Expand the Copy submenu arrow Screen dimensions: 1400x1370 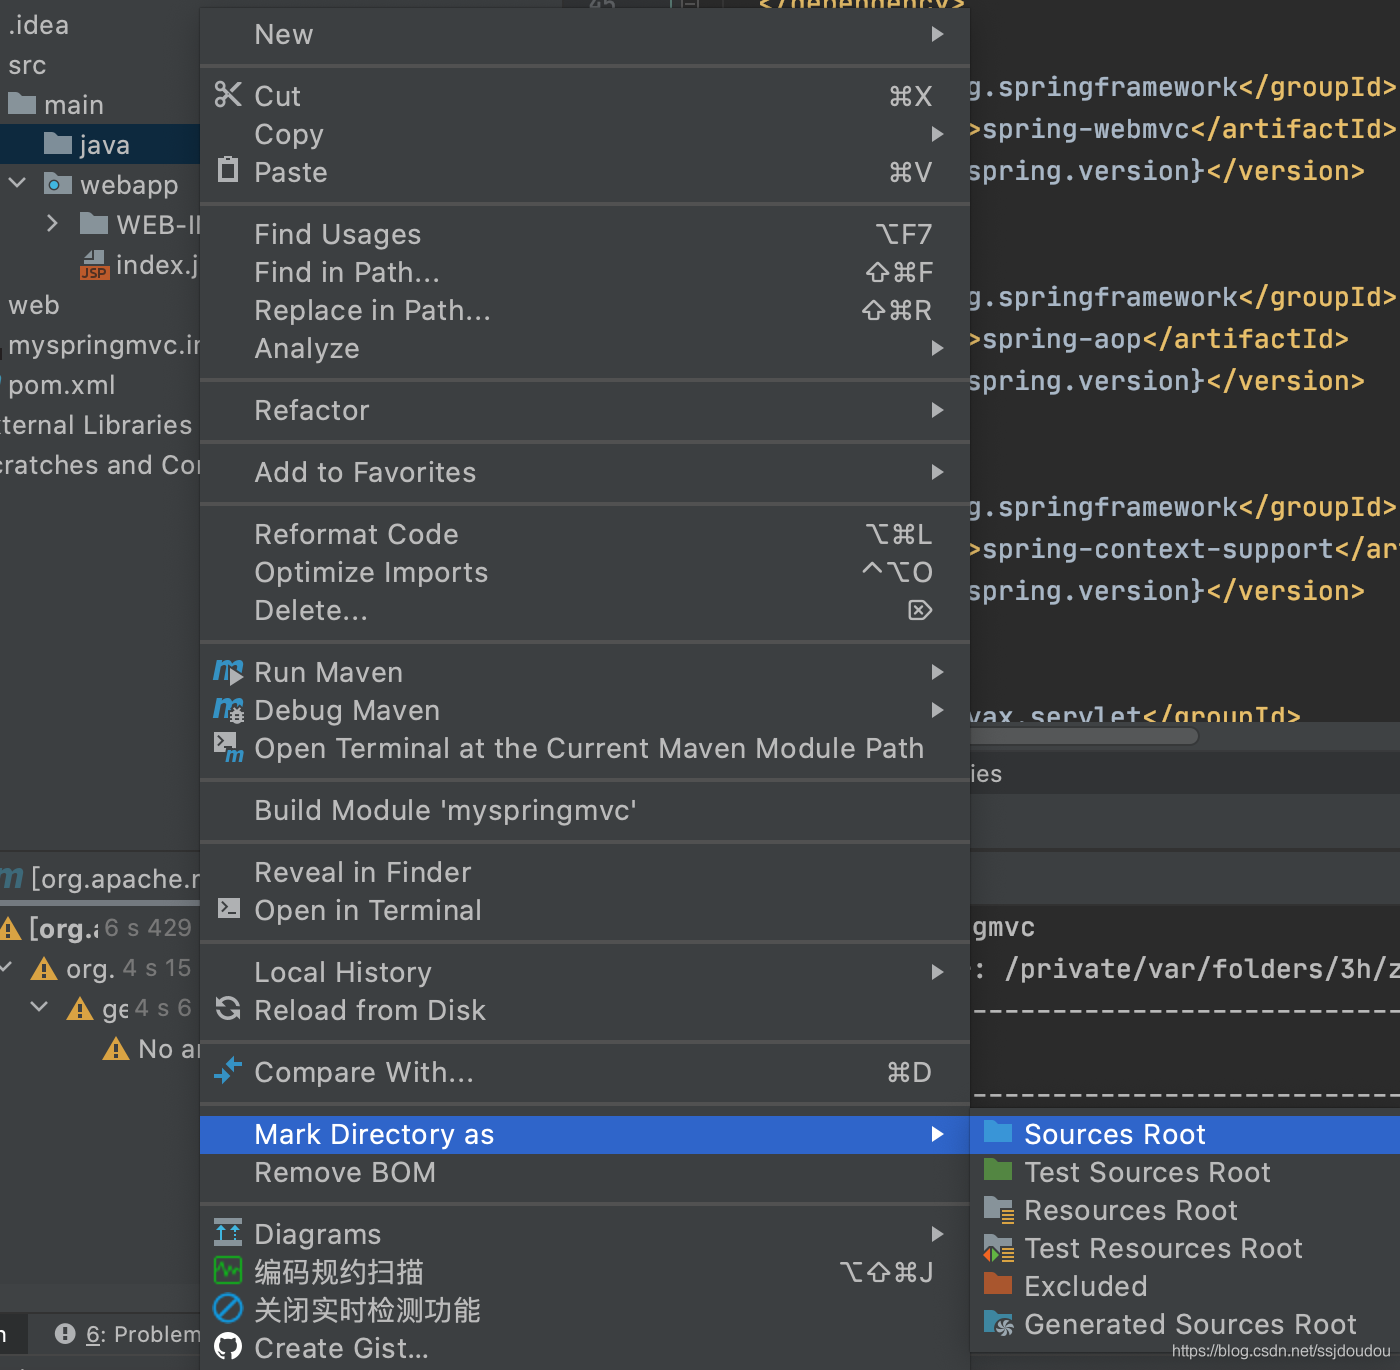[x=937, y=134]
